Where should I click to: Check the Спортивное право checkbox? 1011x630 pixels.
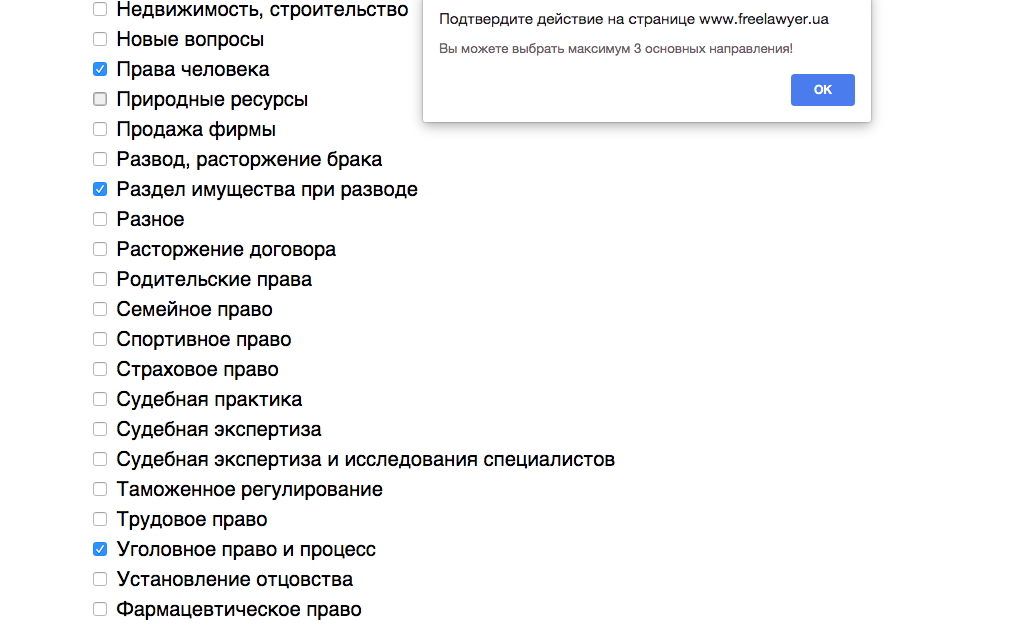pyautogui.click(x=100, y=339)
